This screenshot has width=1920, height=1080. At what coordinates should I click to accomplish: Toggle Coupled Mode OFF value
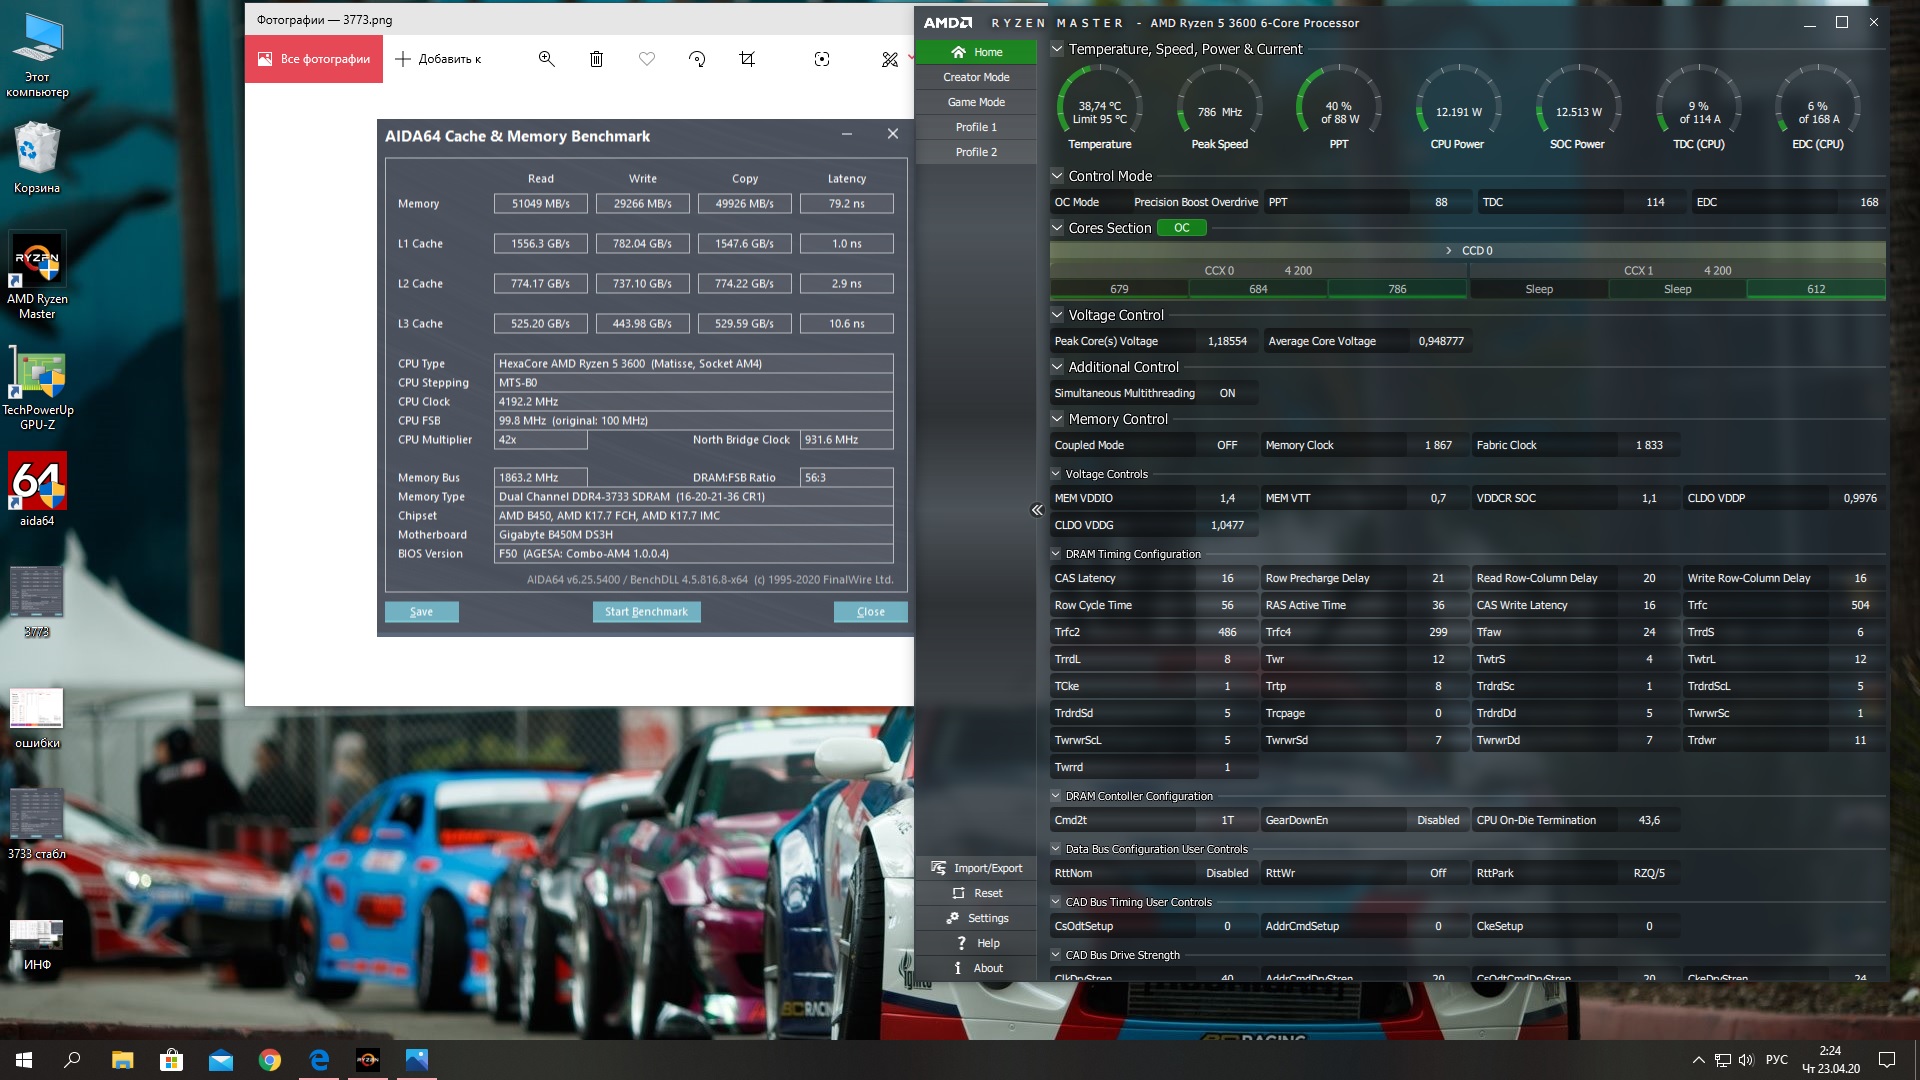pos(1227,445)
